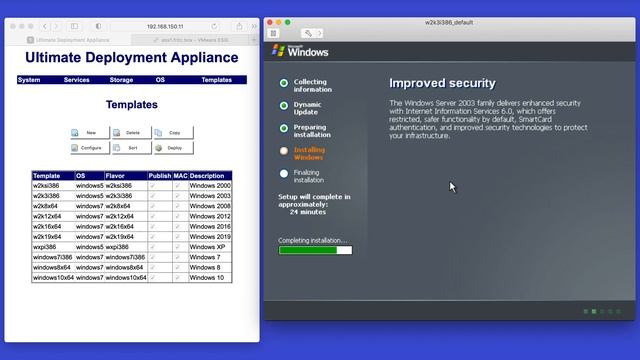The height and width of the screenshot is (360, 640).
Task: Select the w2k8x64 template name
Action: (x=45, y=206)
